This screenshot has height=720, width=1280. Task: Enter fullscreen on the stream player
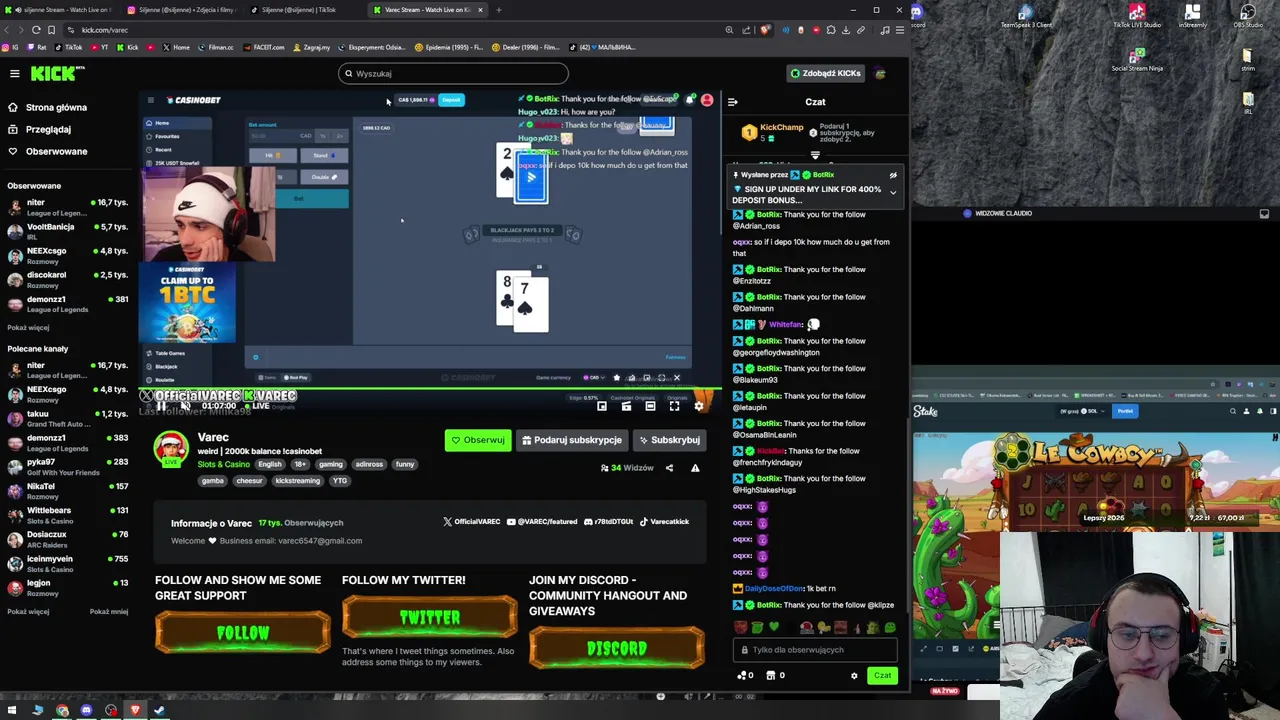674,406
